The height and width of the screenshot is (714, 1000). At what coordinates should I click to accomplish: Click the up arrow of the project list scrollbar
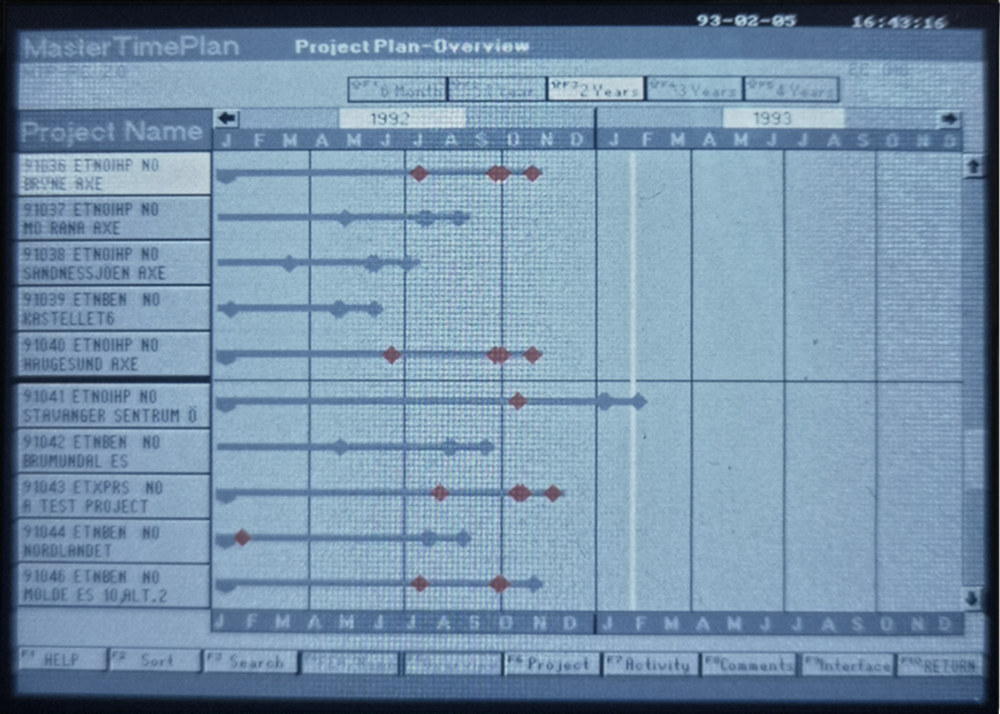pyautogui.click(x=973, y=166)
